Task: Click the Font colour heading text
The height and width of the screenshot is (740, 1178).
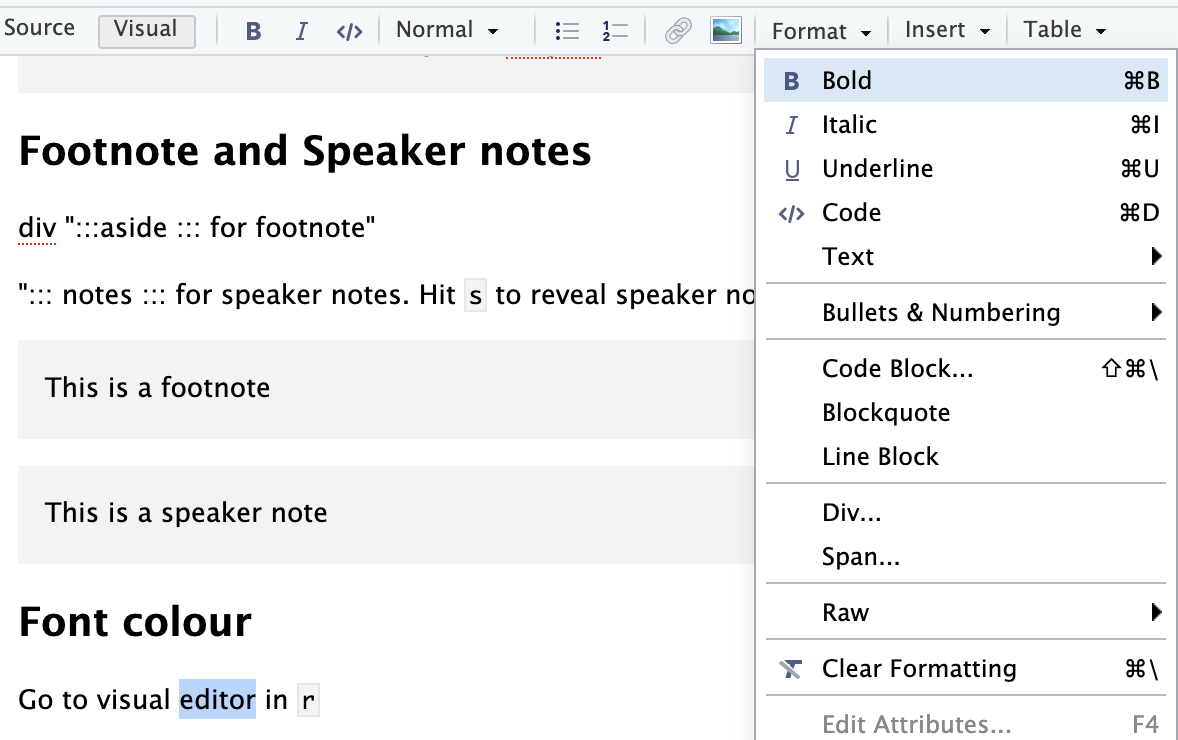Action: point(135,622)
